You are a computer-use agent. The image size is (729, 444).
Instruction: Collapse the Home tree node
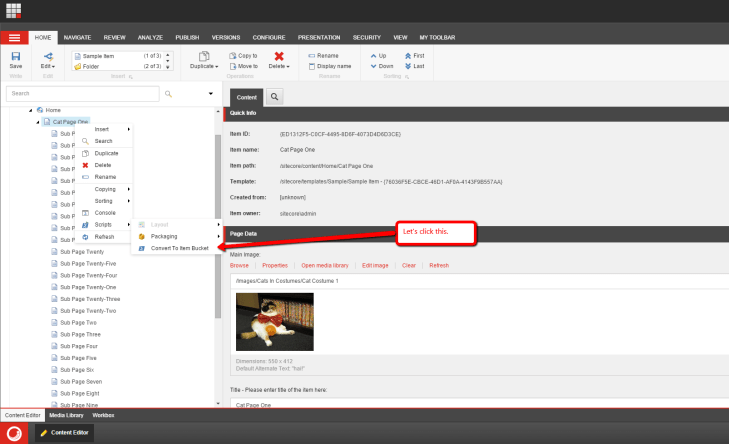pyautogui.click(x=31, y=110)
